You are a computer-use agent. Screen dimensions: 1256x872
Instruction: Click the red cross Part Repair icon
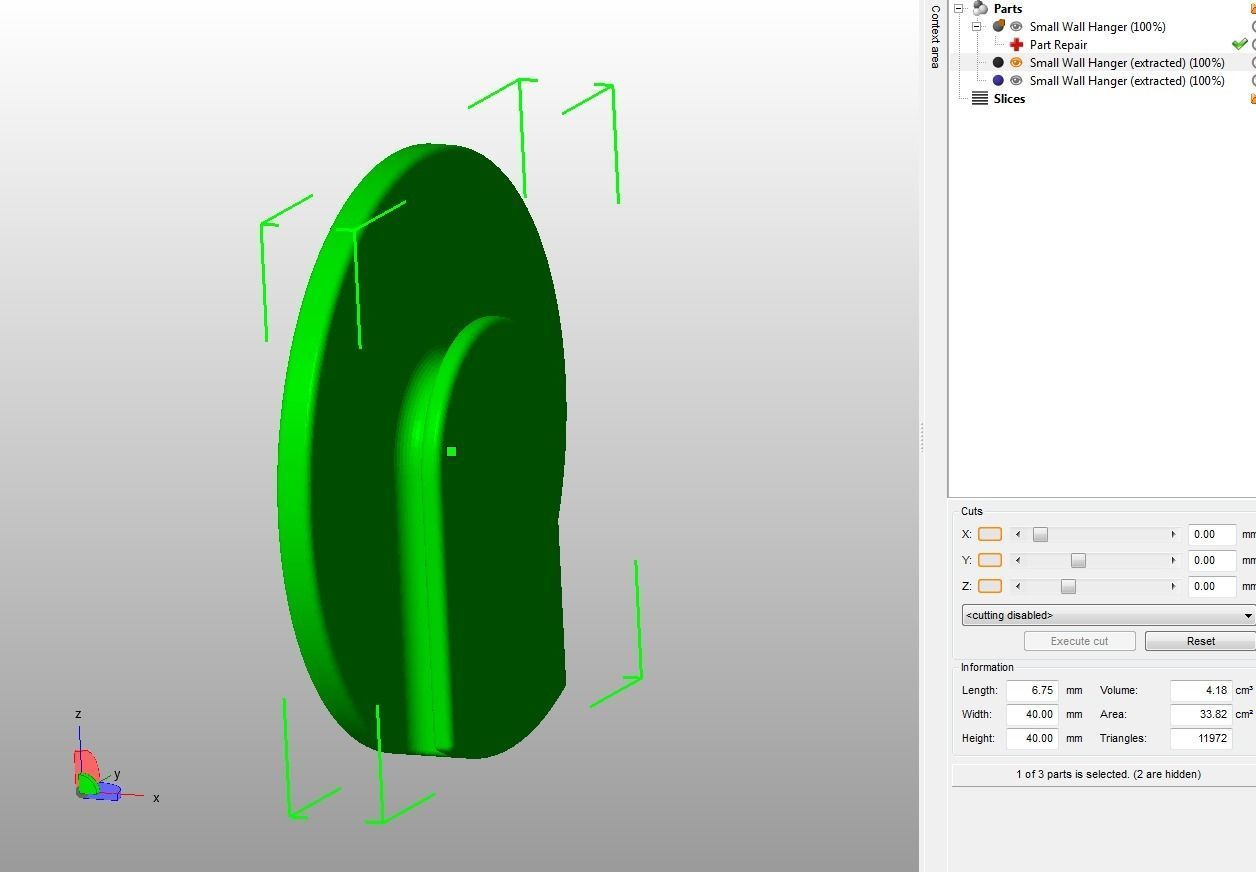click(1017, 44)
